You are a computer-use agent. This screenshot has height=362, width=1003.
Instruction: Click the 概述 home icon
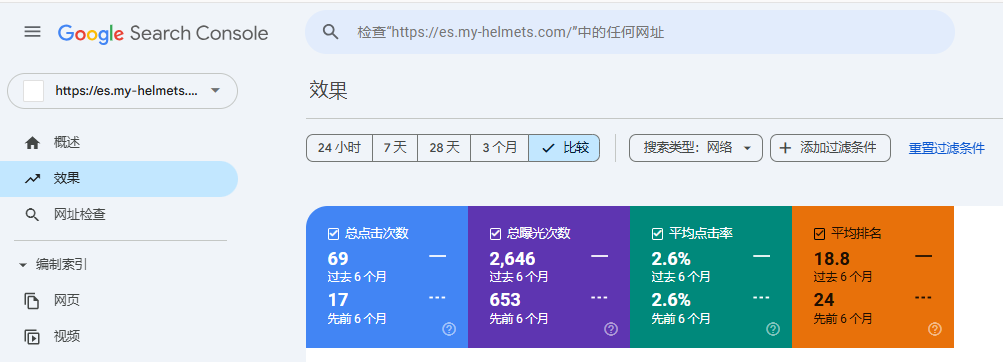[x=32, y=143]
